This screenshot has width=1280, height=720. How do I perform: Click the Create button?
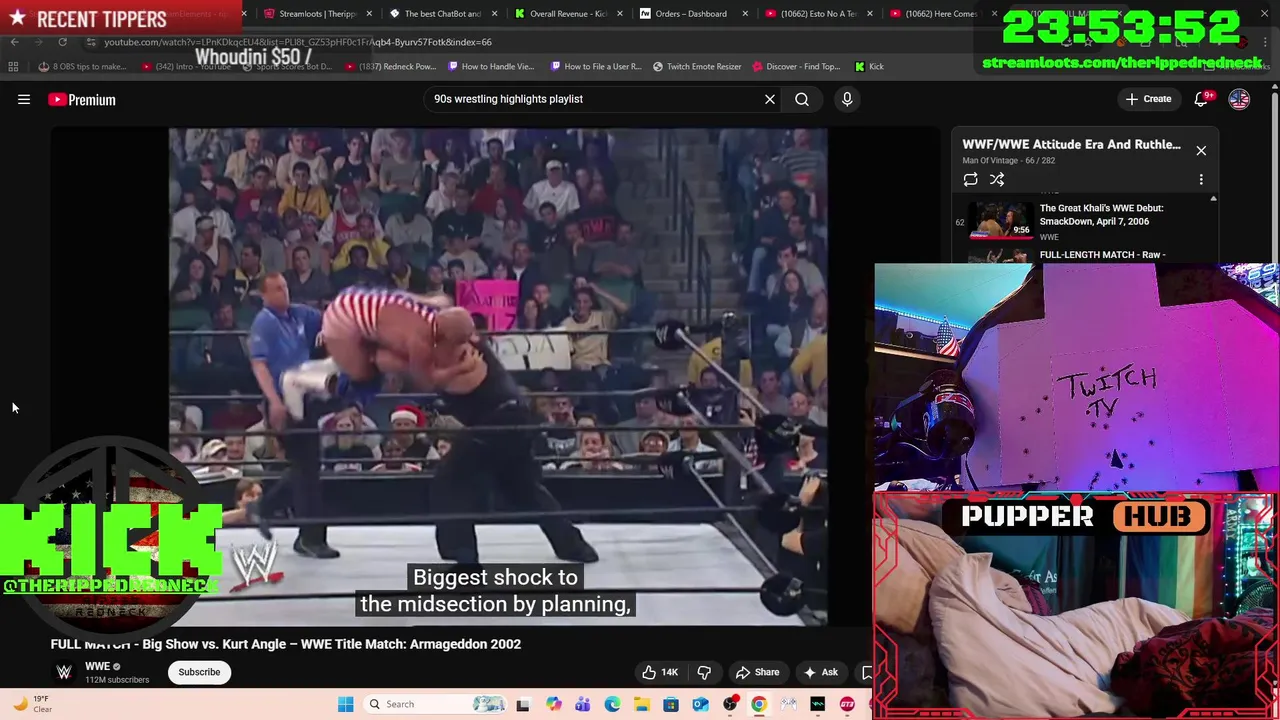tap(1148, 99)
